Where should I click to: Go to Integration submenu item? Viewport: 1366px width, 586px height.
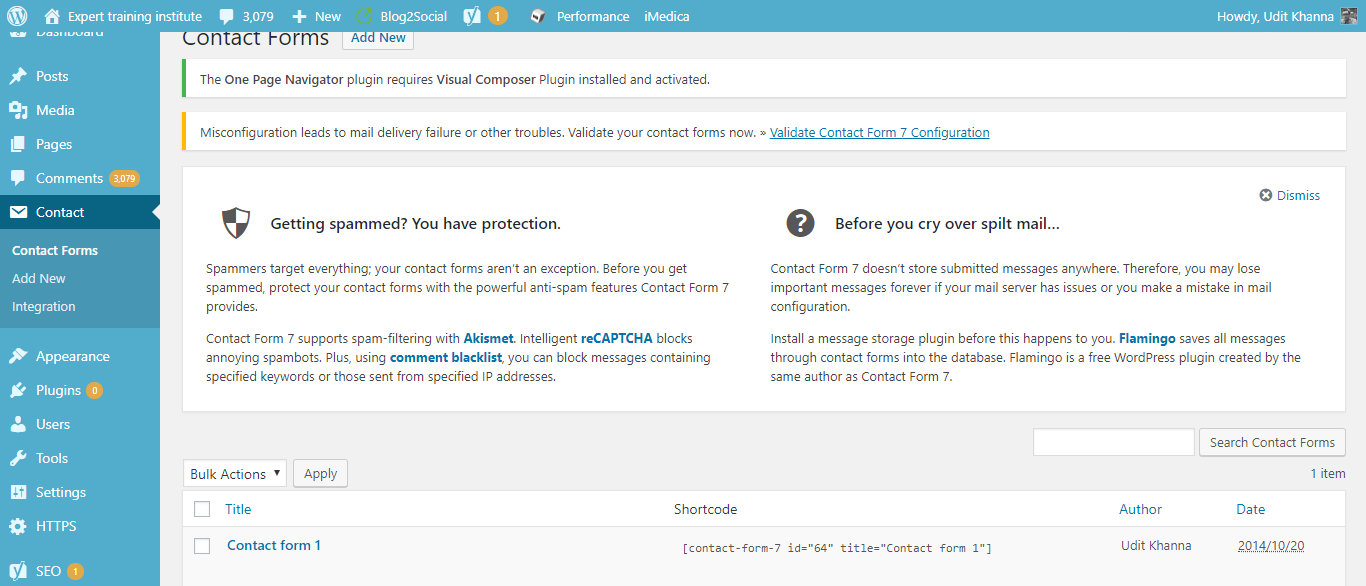[43, 306]
